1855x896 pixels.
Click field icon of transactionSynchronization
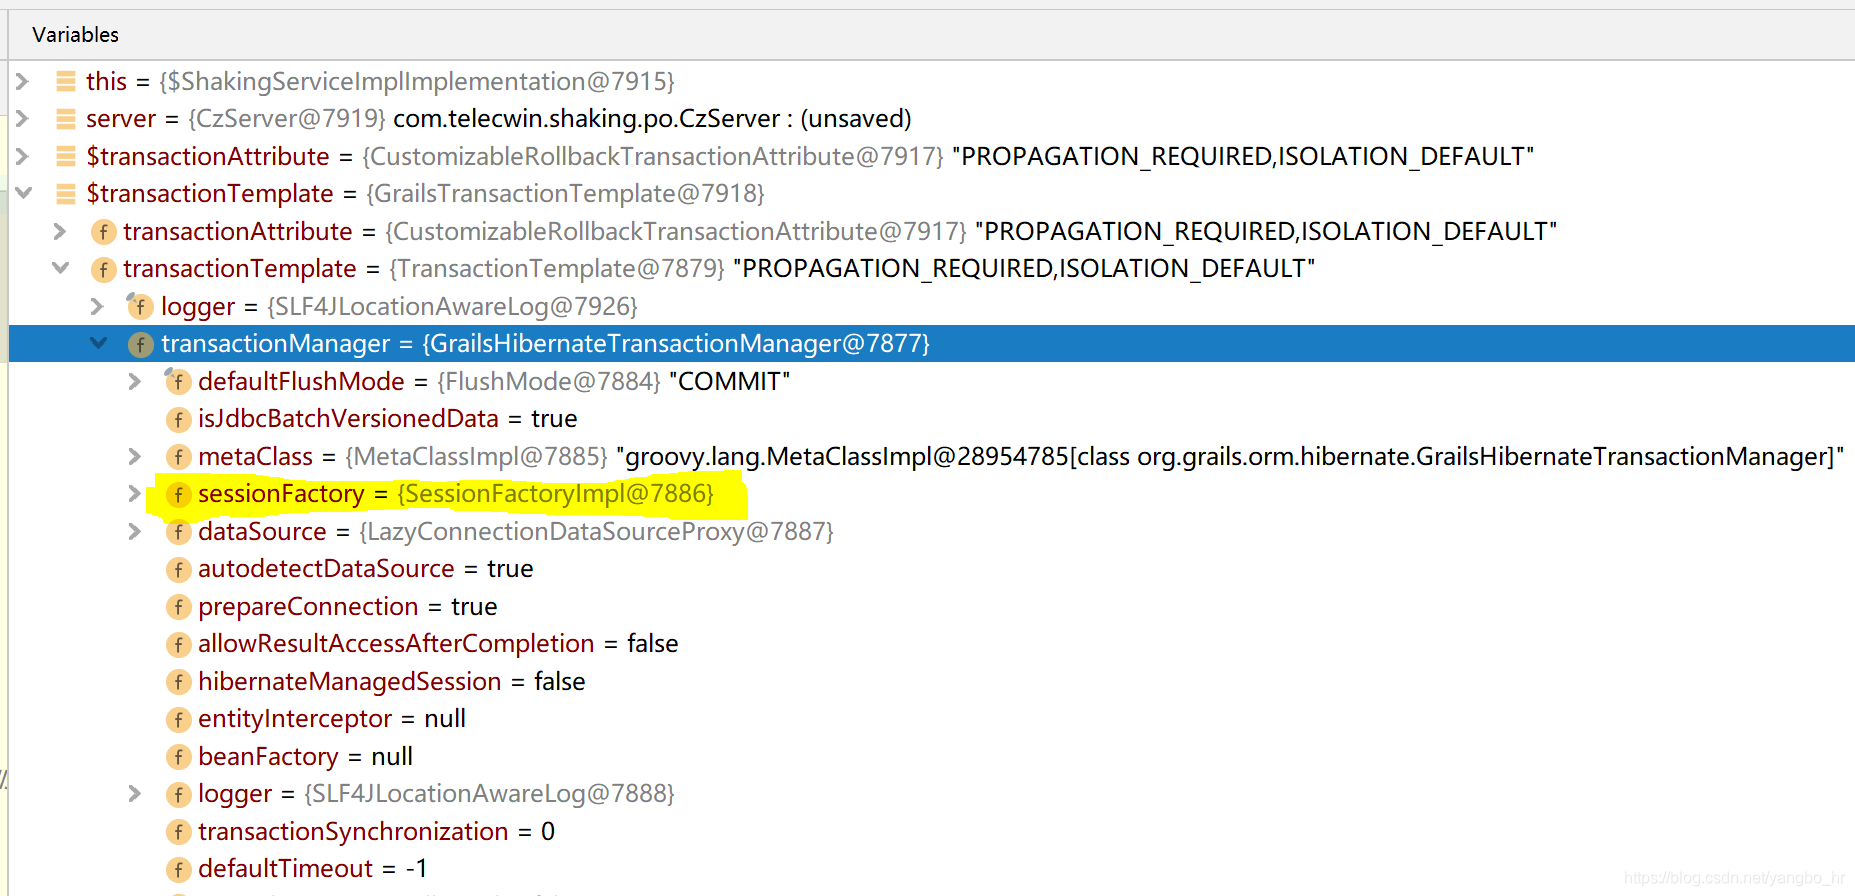point(178,832)
